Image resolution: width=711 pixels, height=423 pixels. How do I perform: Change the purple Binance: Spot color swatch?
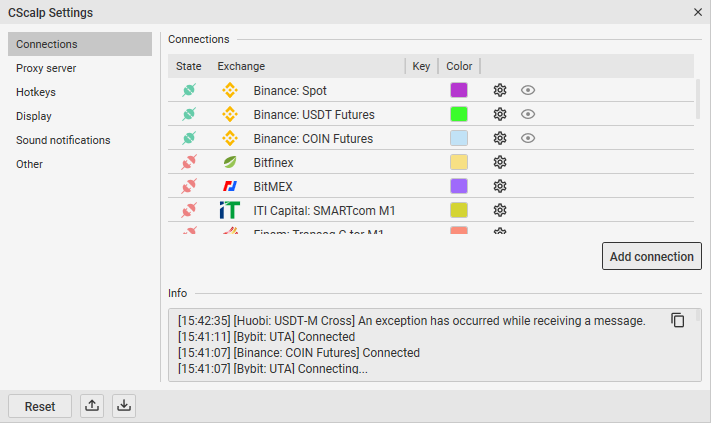pos(459,90)
